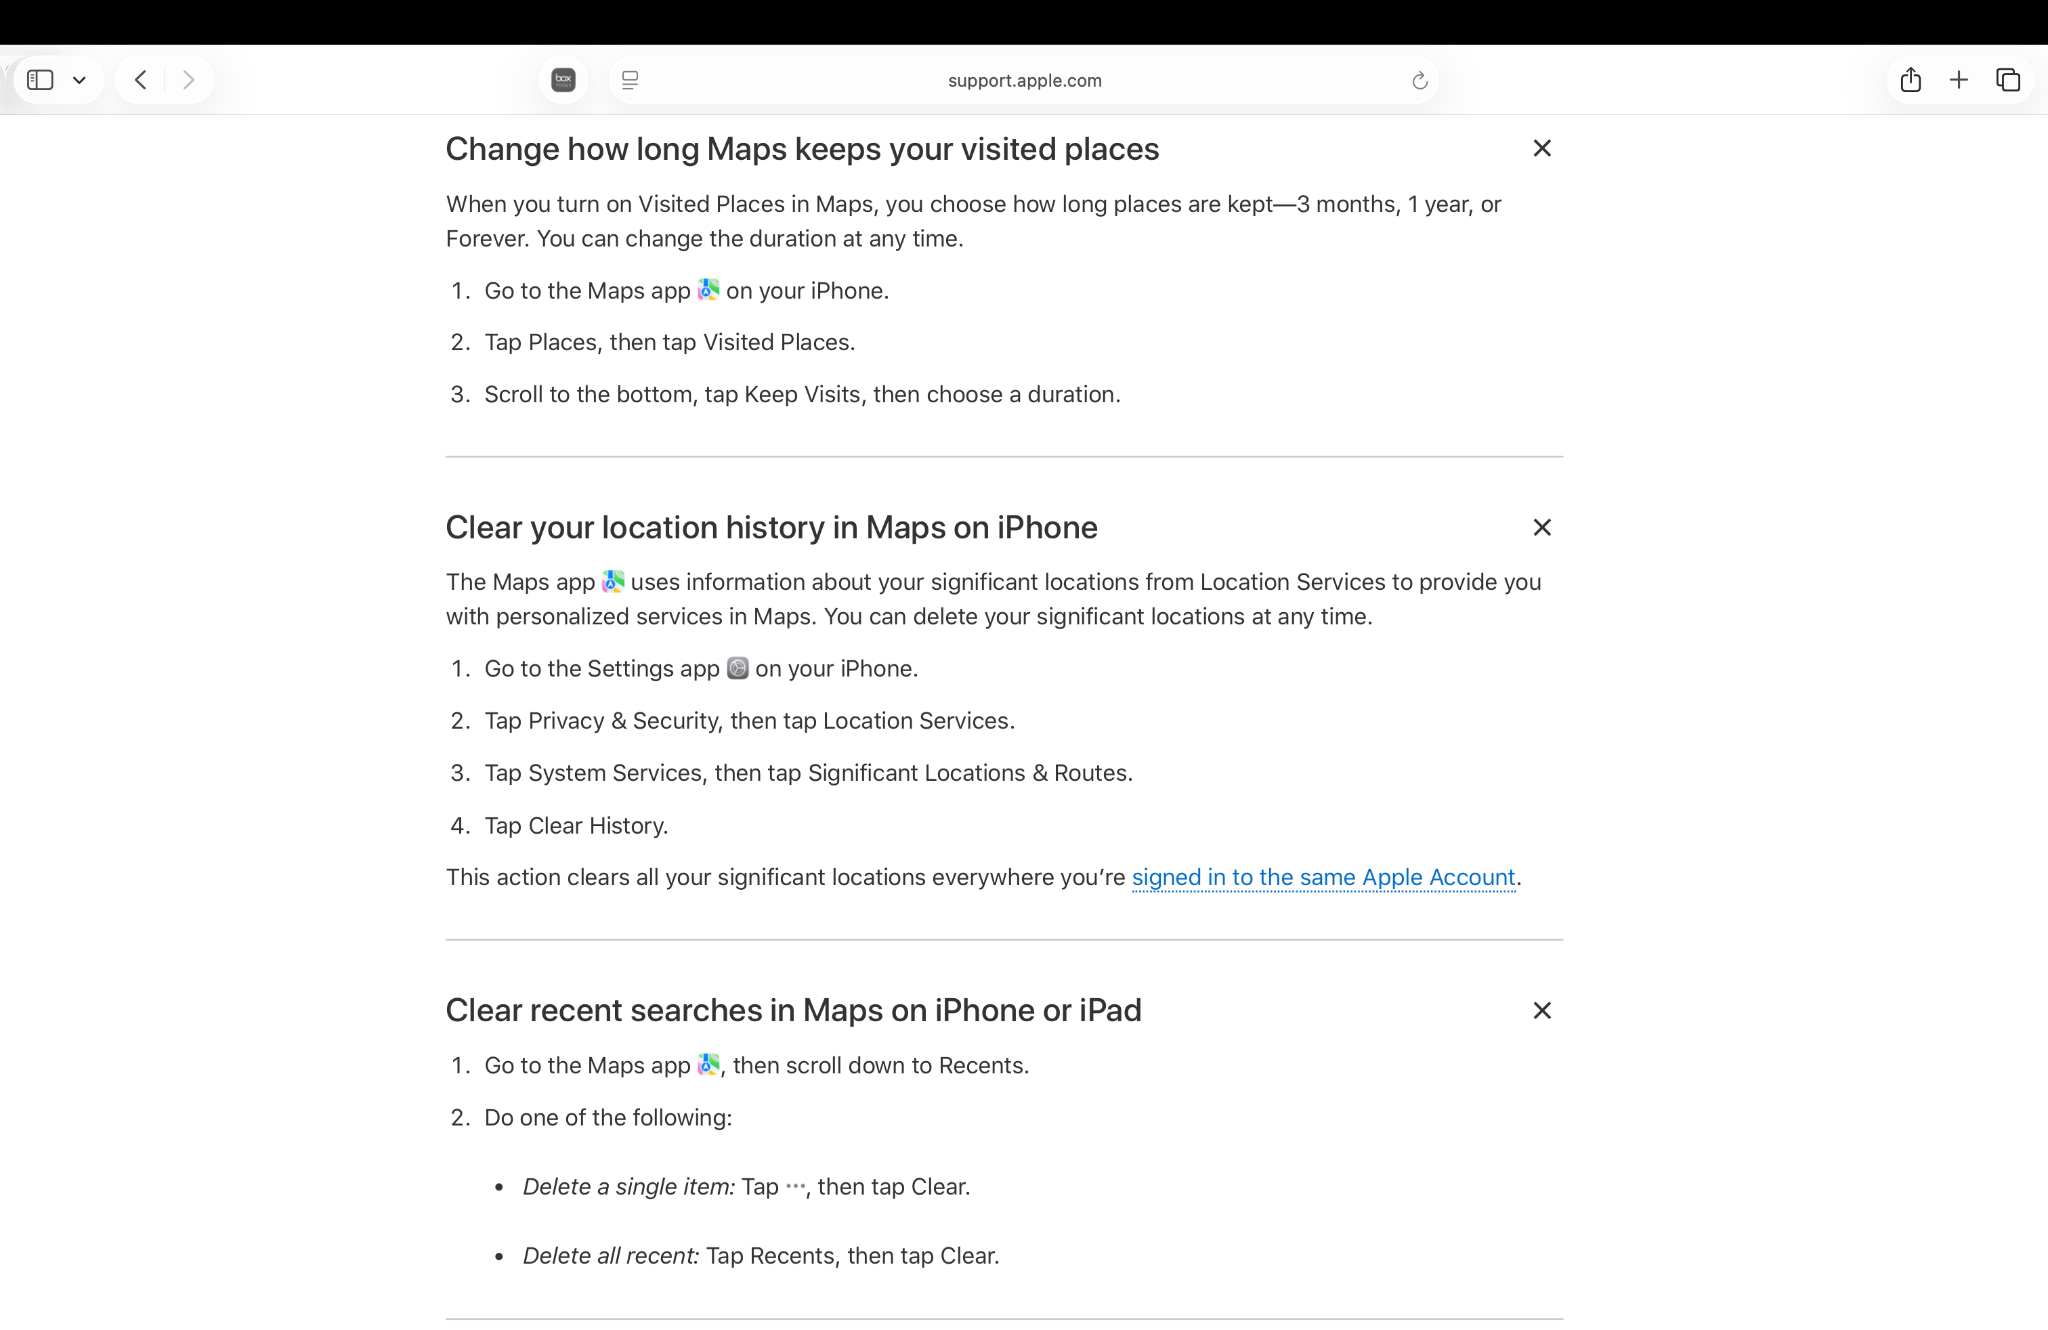
Task: Open the sidebar dropdown chevron
Action: 80,80
